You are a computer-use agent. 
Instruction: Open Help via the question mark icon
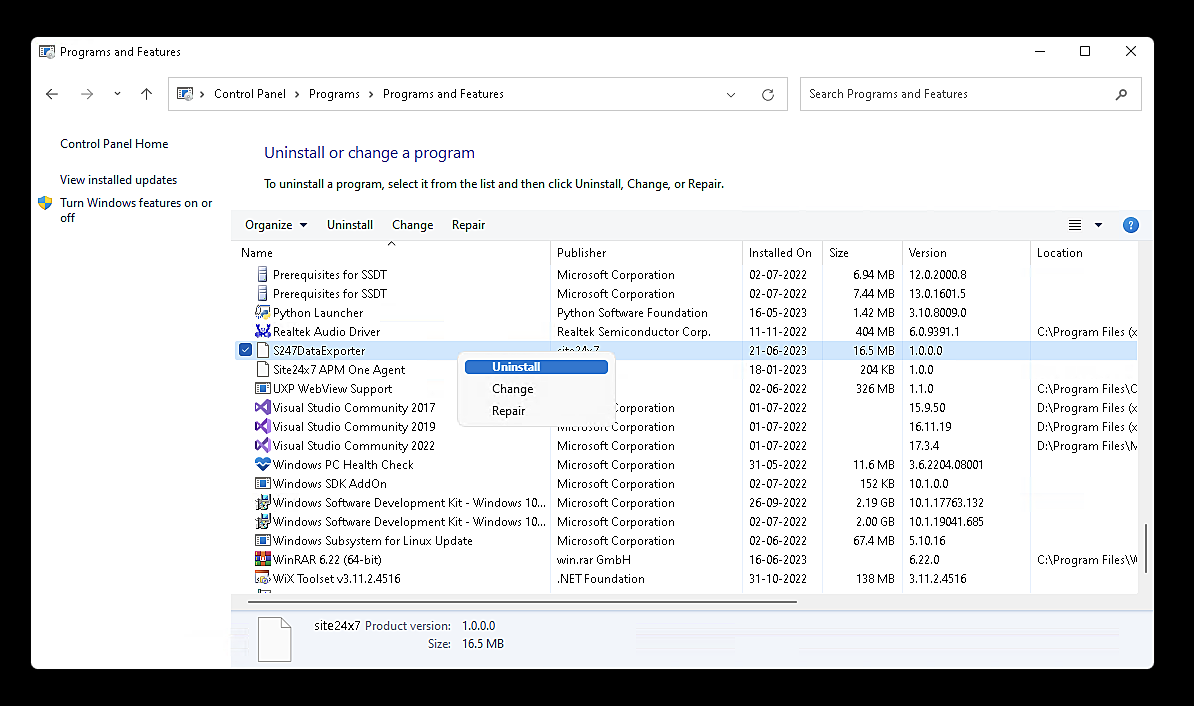(x=1130, y=224)
